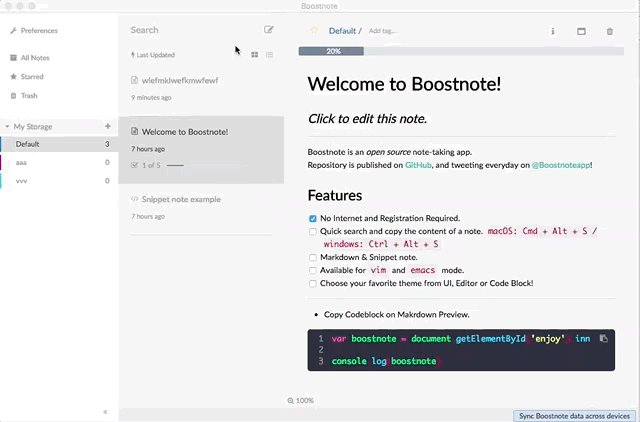Screen dimensions: 640x422
Task: Click the Search field
Action: tap(192, 30)
